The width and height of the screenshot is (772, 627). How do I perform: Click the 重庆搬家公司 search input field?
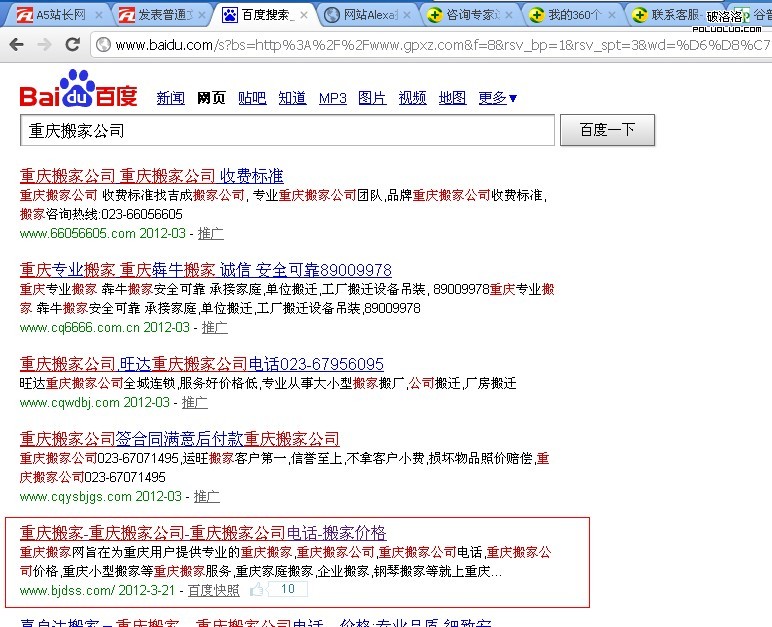pyautogui.click(x=286, y=130)
